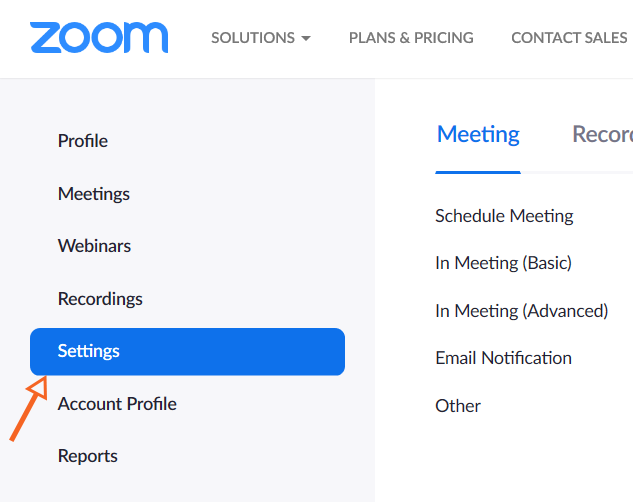Select the Other settings section

click(x=458, y=406)
